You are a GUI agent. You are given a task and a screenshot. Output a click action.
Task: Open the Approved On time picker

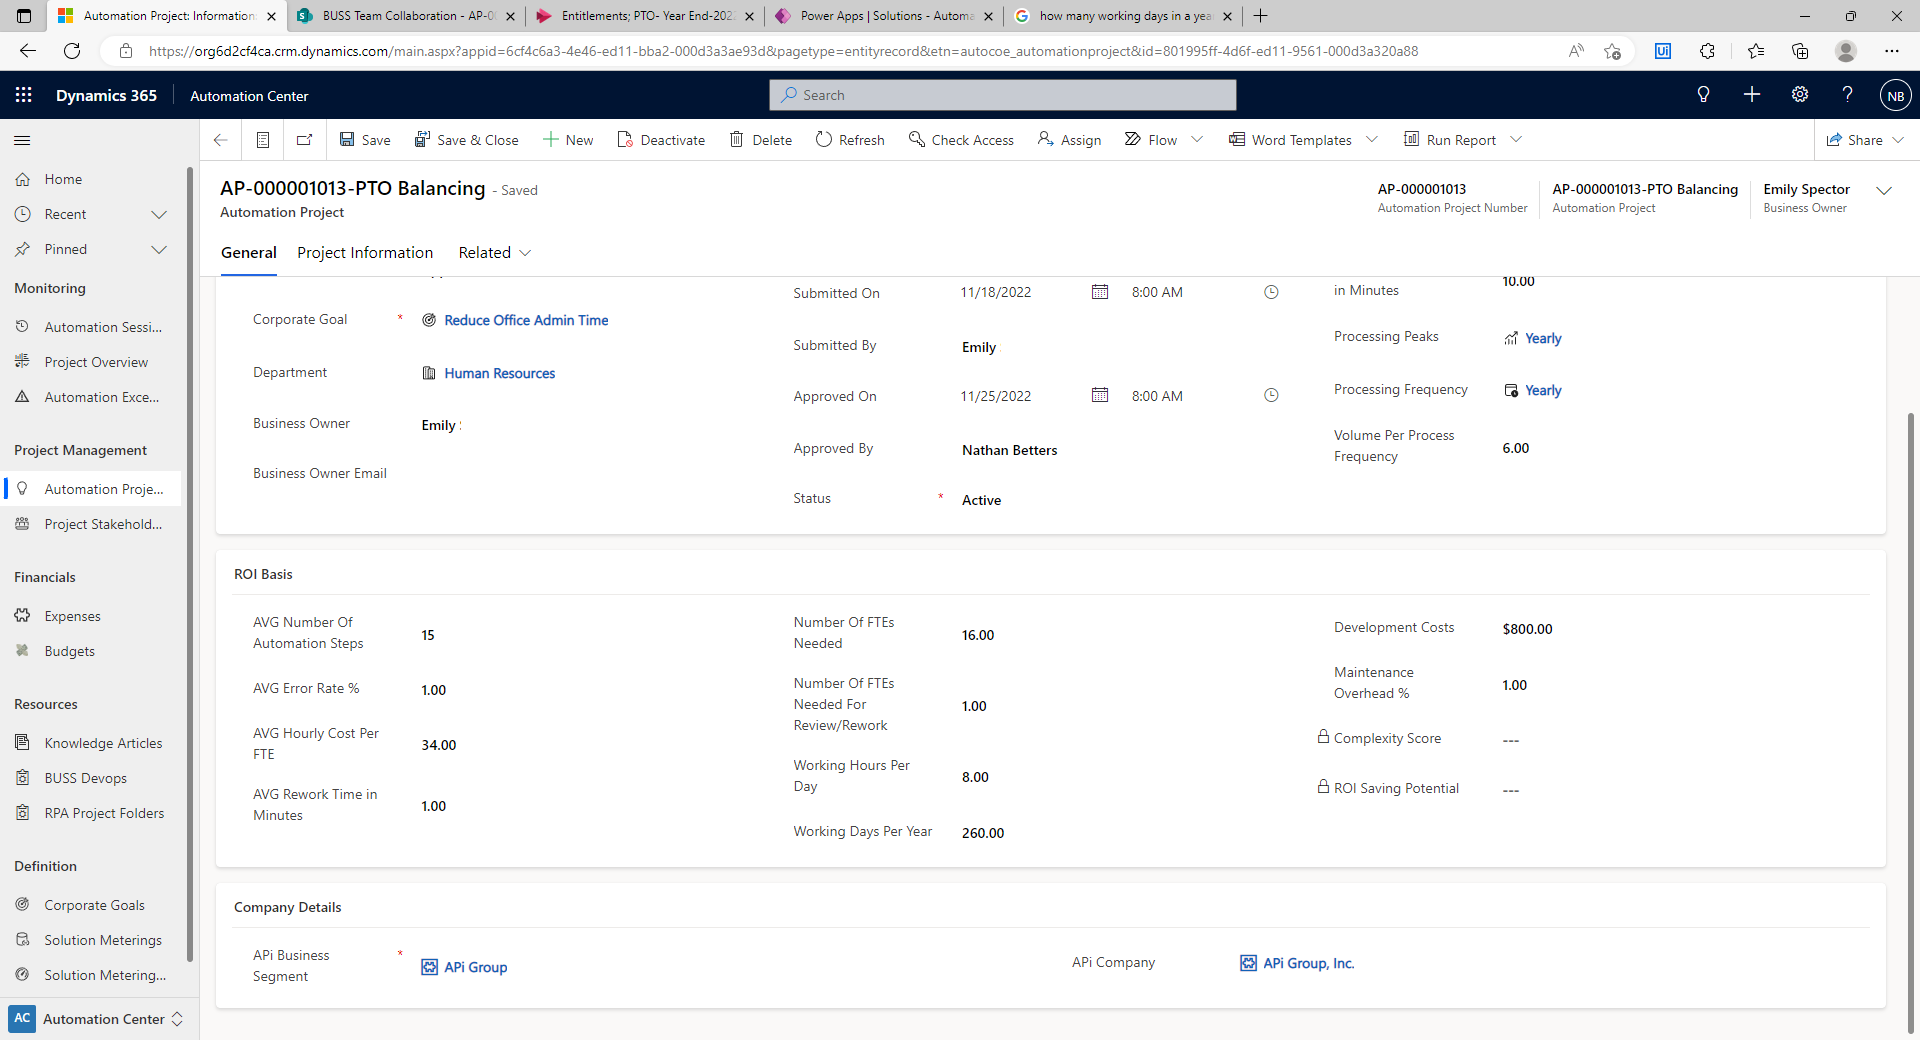1271,395
